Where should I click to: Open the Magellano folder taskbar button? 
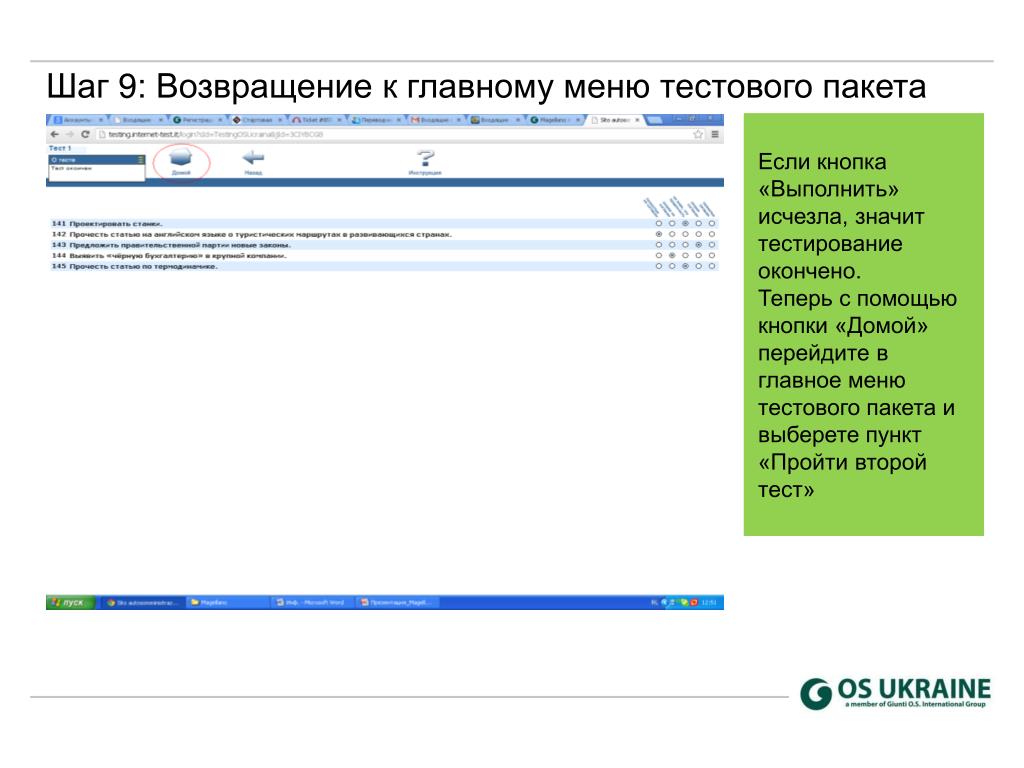pyautogui.click(x=226, y=602)
